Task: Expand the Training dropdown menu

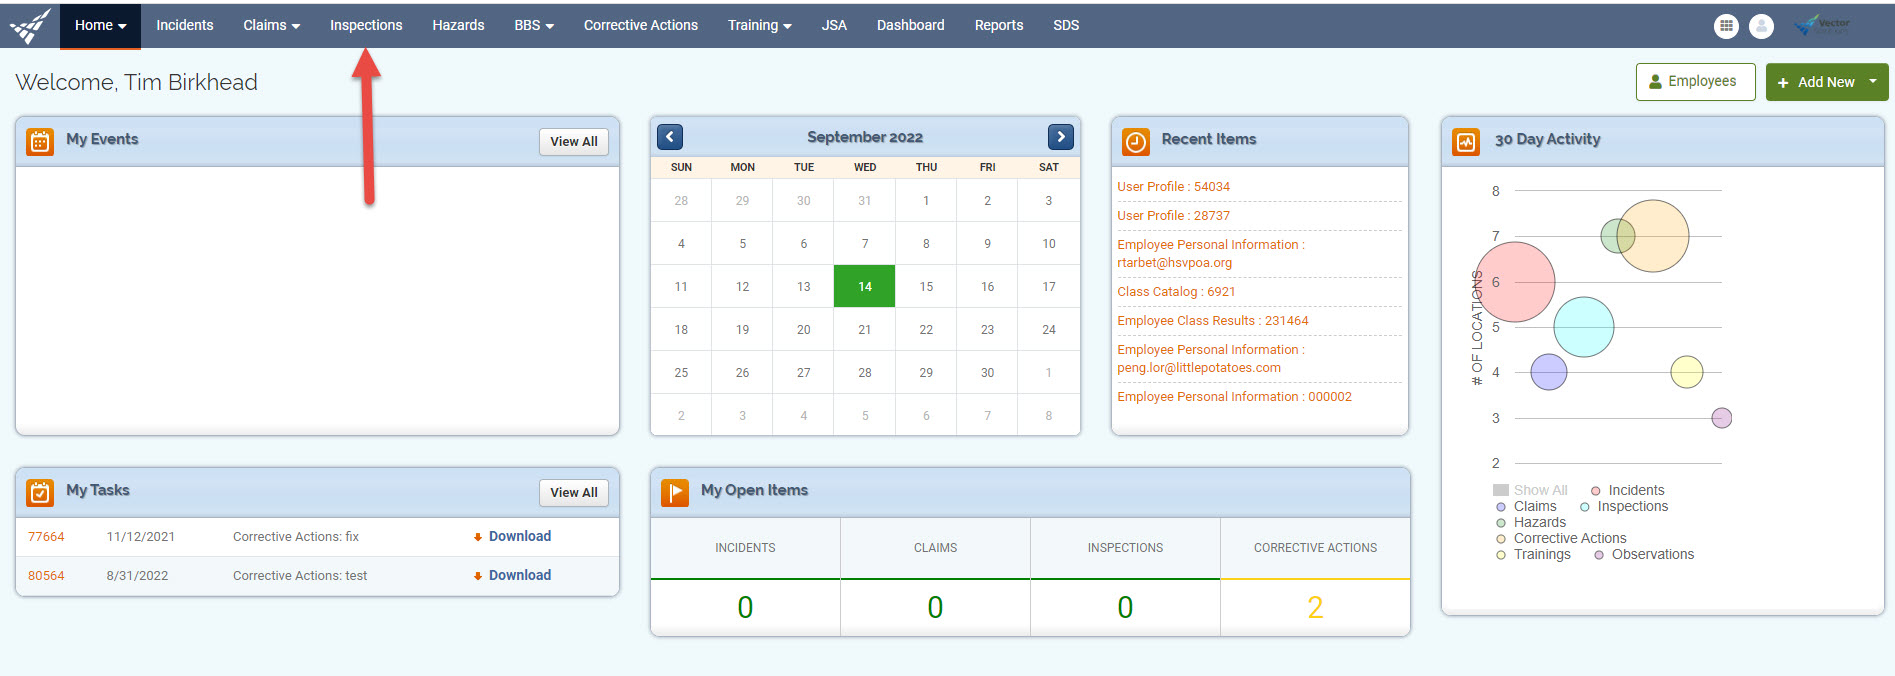Action: click(x=759, y=25)
